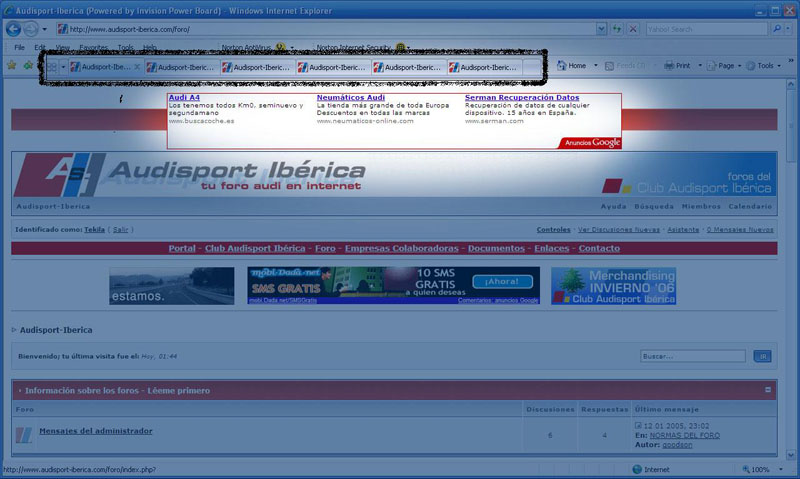Image resolution: width=800 pixels, height=479 pixels.
Task: Open the Favorites Center star icon
Action: [x=12, y=65]
